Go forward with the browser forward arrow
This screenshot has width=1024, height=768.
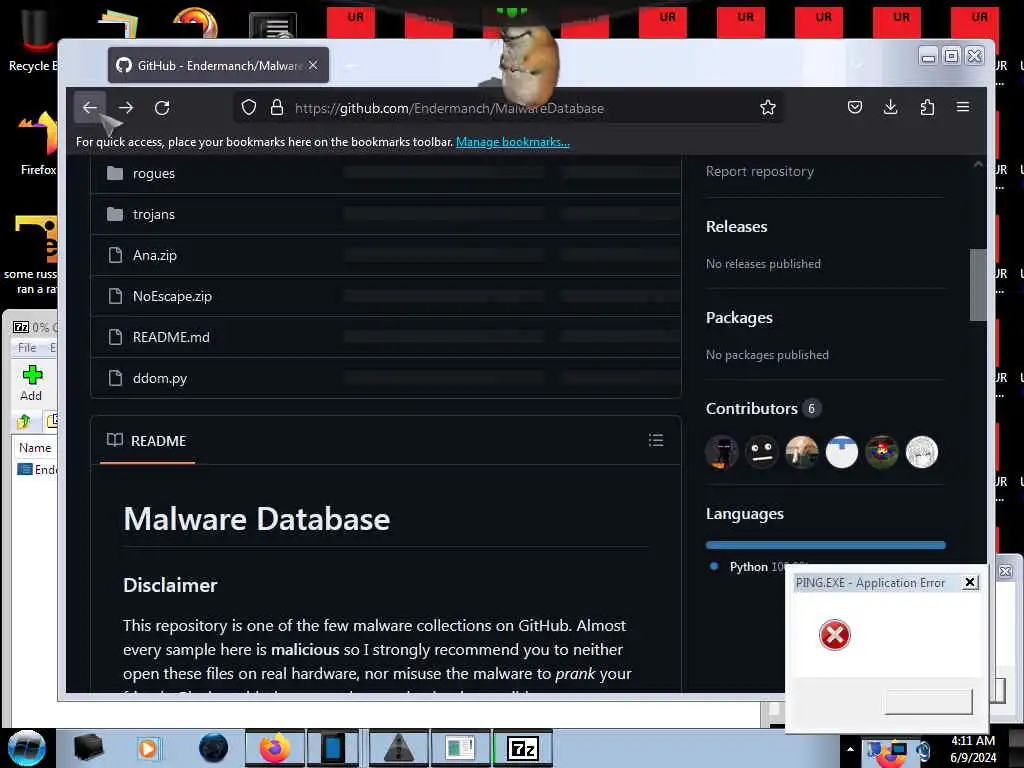point(126,108)
